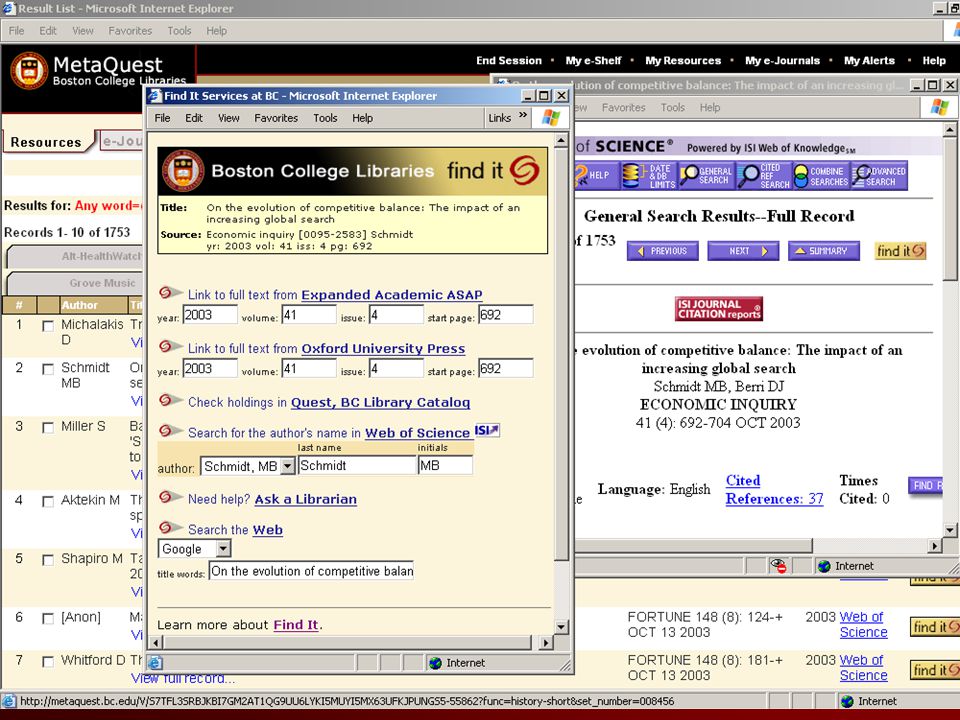Expand the Links toolbar chevron in Find It window
This screenshot has height=720, width=960.
tap(523, 115)
